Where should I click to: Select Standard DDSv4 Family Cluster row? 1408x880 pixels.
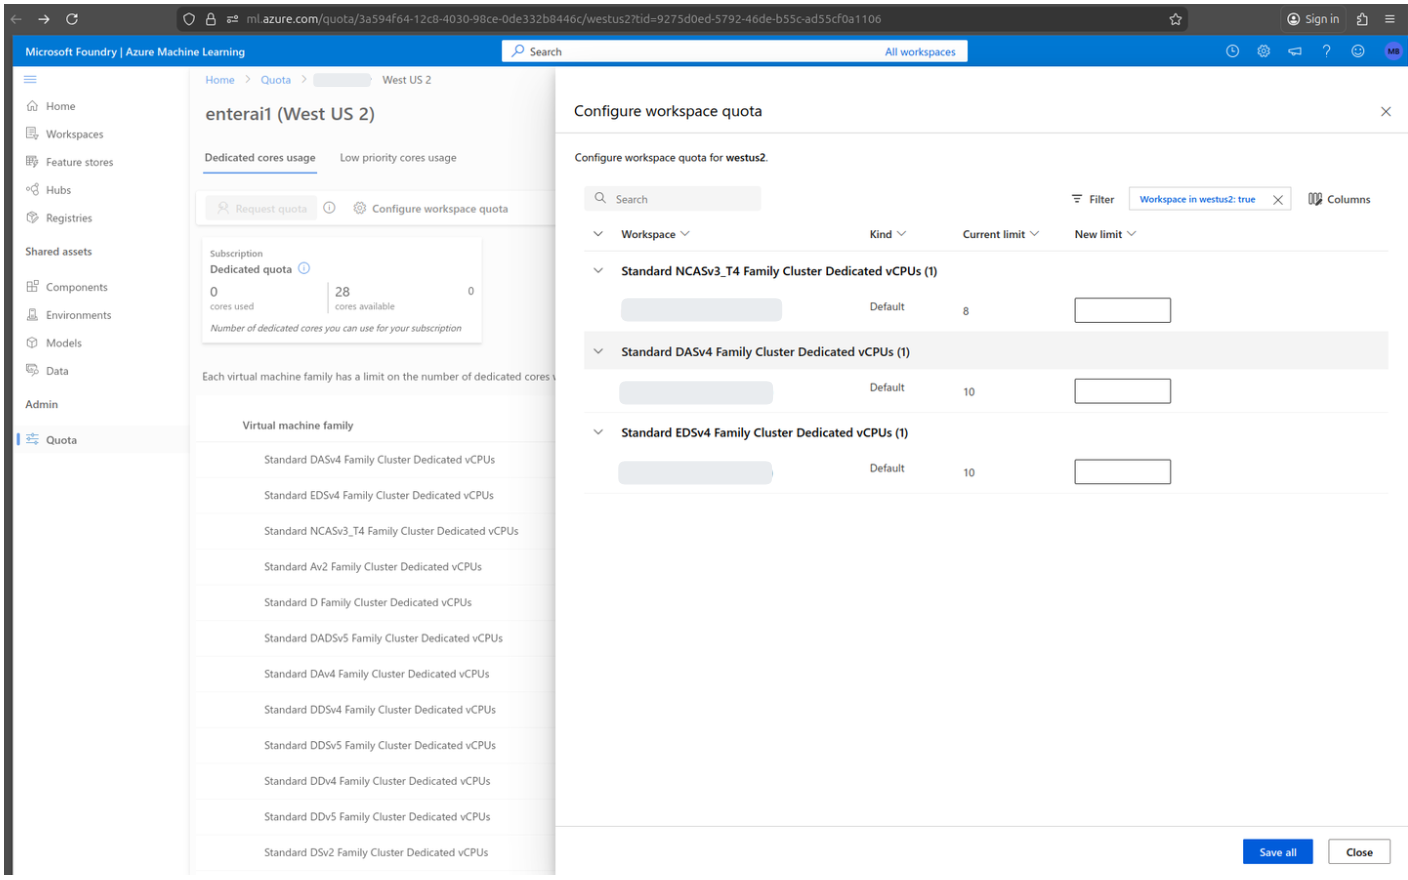[373, 710]
